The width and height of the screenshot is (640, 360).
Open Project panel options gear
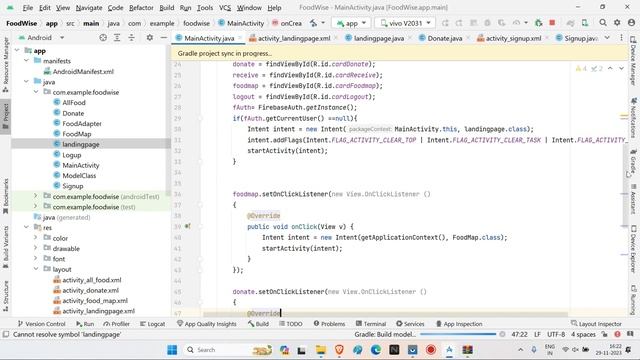(x=150, y=38)
